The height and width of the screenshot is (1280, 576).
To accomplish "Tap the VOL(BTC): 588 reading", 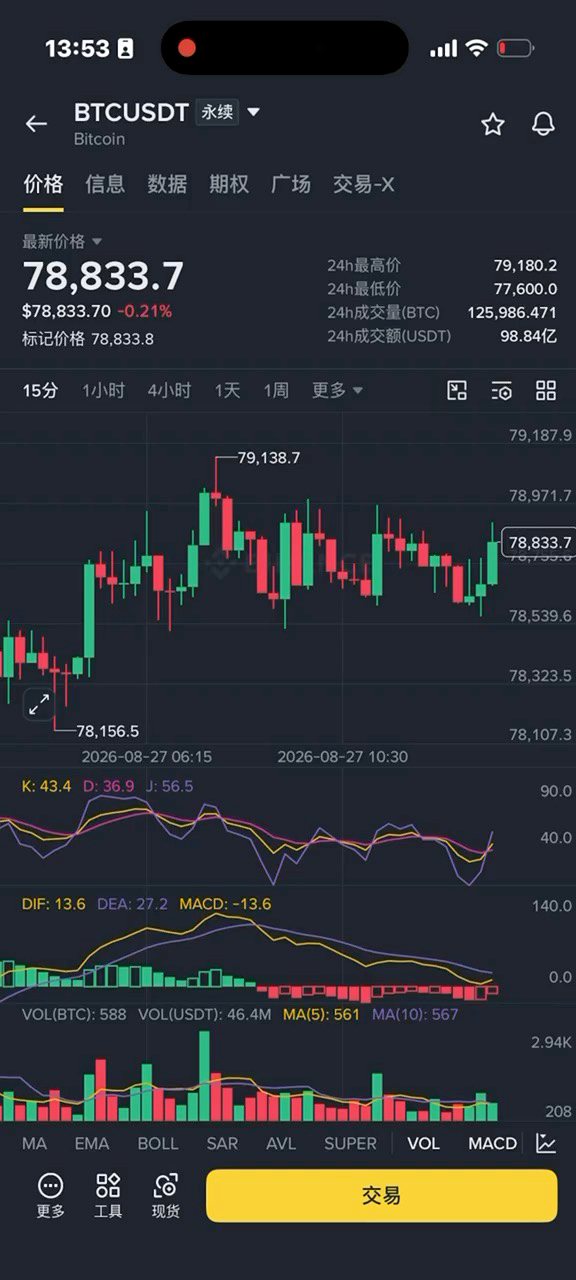I will [74, 1014].
